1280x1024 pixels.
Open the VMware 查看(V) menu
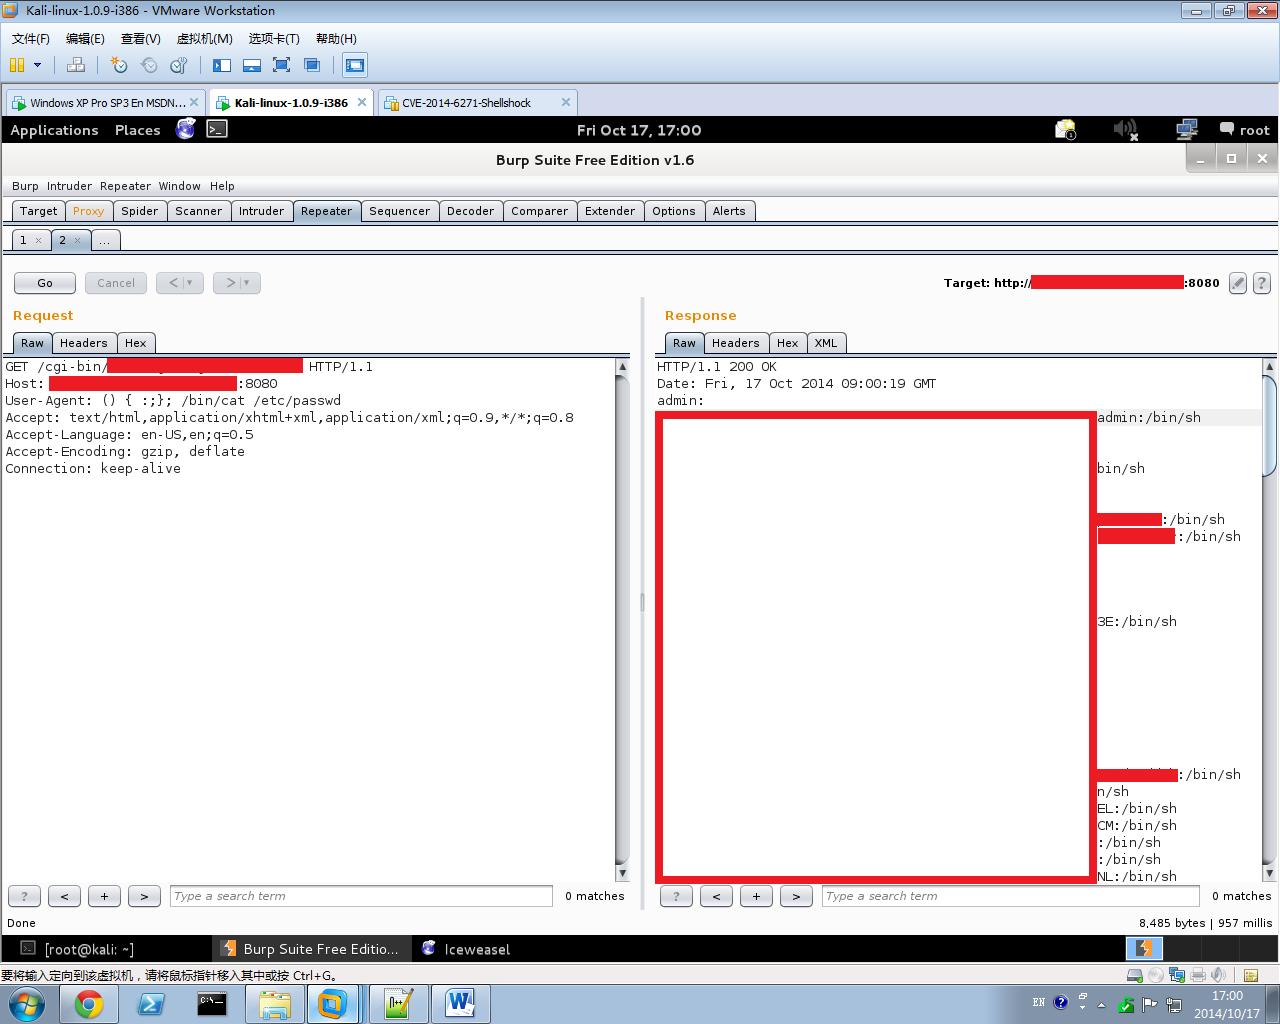tap(140, 38)
